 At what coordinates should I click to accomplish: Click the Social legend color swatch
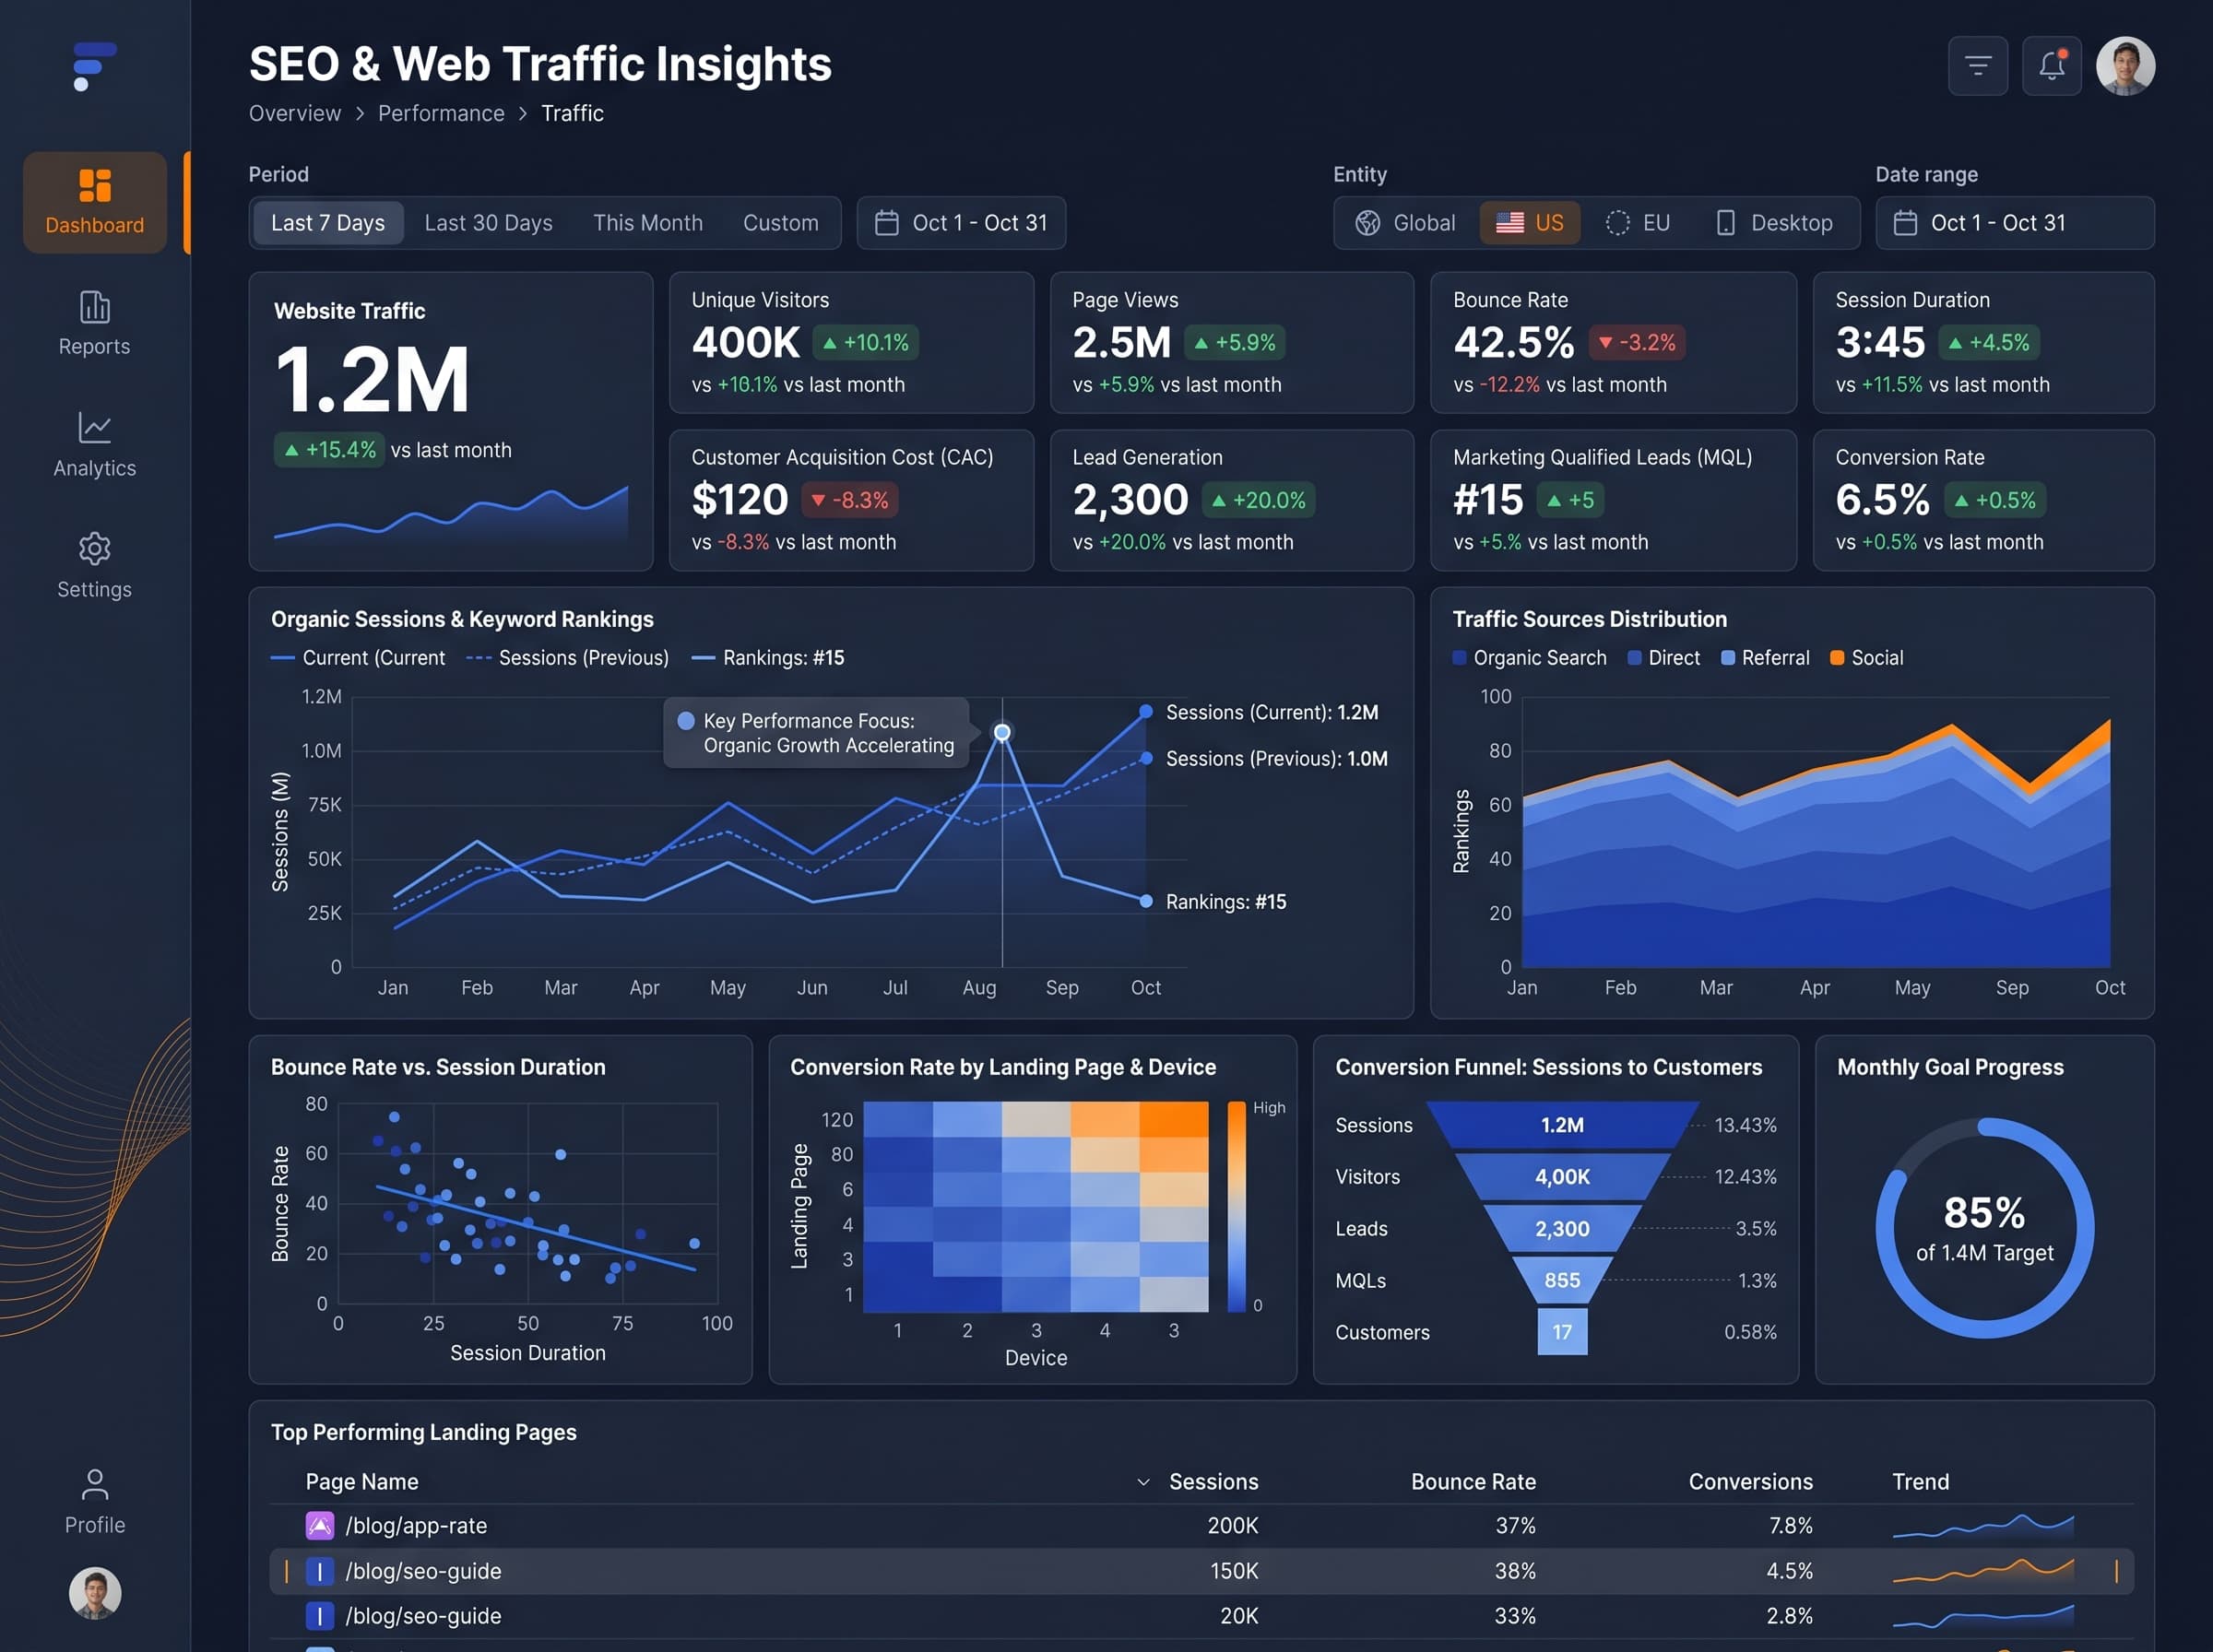[x=1837, y=658]
